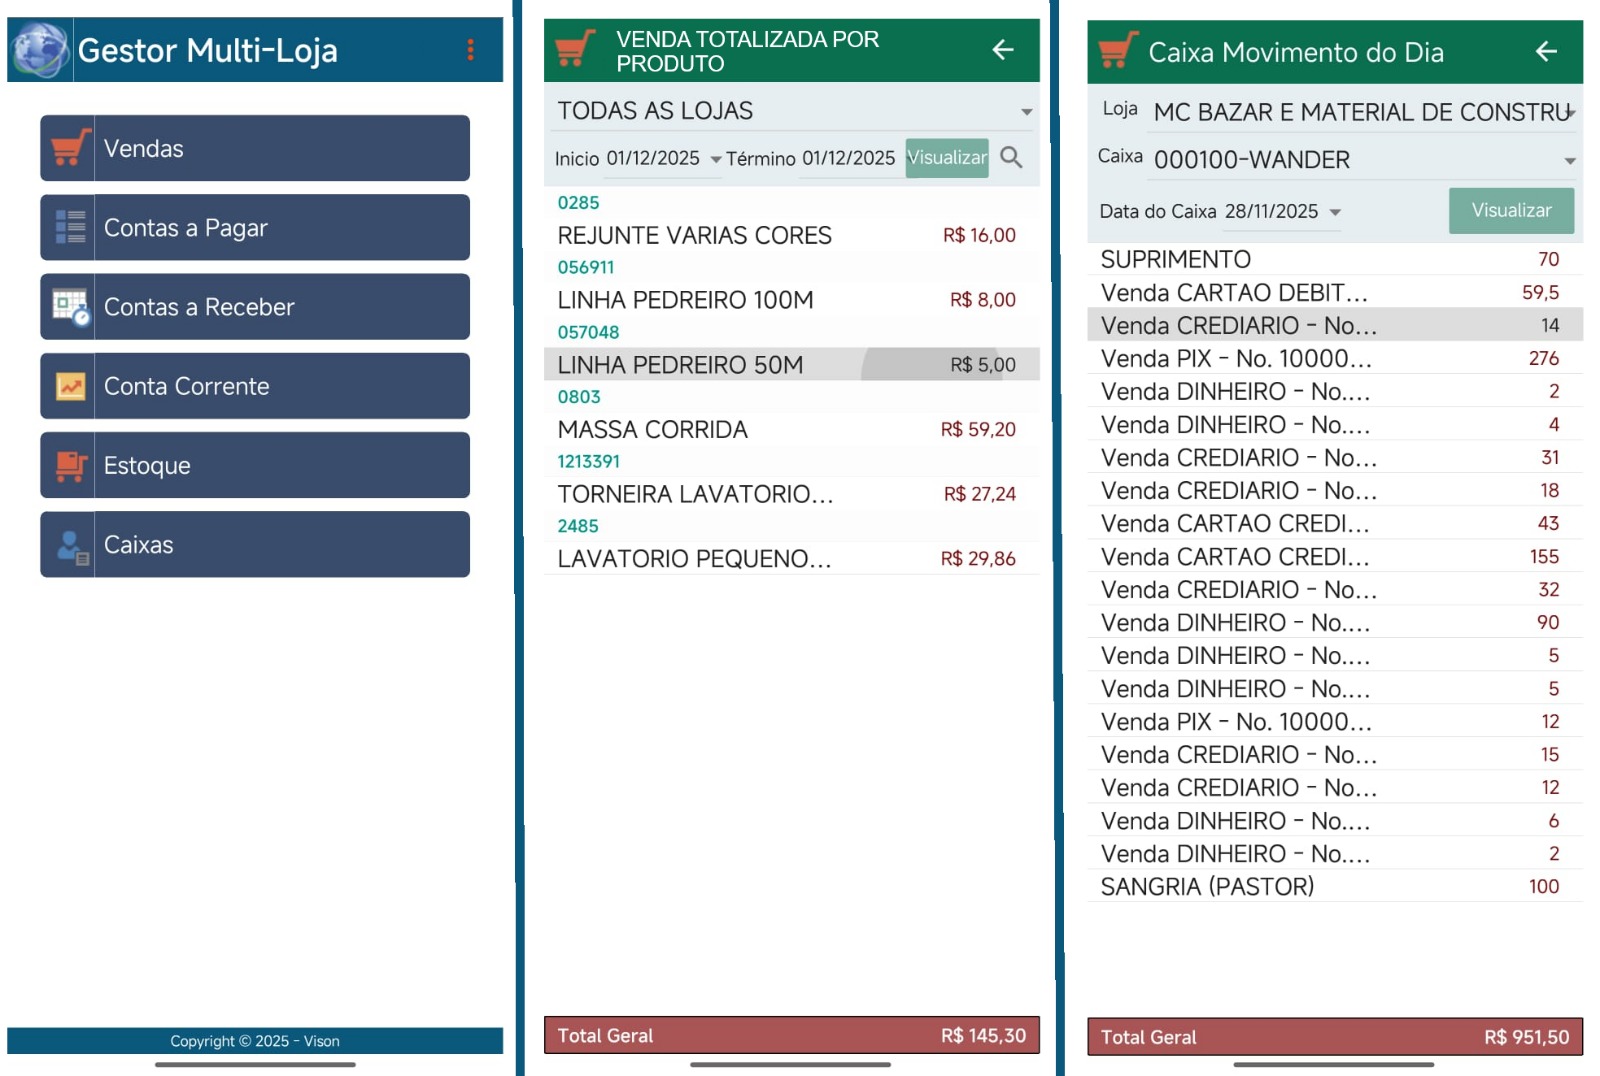Screen dimensions: 1600x1076
Task: Click the Conta Corrente chart icon
Action: tap(68, 386)
